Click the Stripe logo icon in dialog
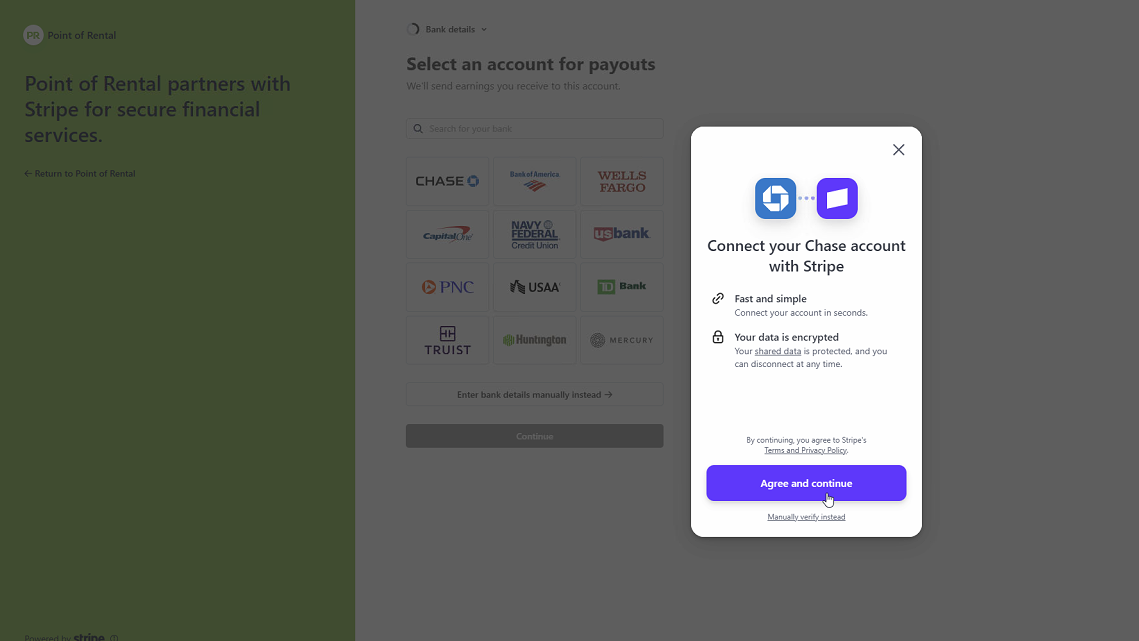Screen dimensions: 1139x641 (837, 198)
